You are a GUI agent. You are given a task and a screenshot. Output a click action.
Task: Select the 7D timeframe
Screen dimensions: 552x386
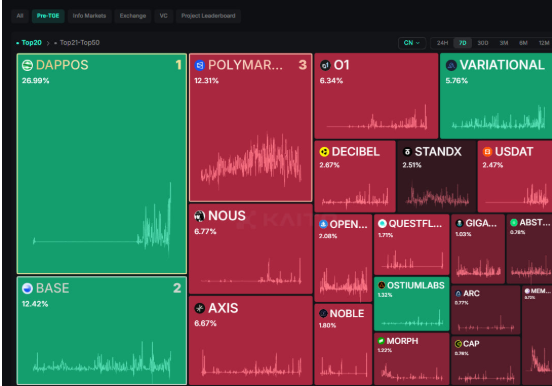pyautogui.click(x=463, y=43)
